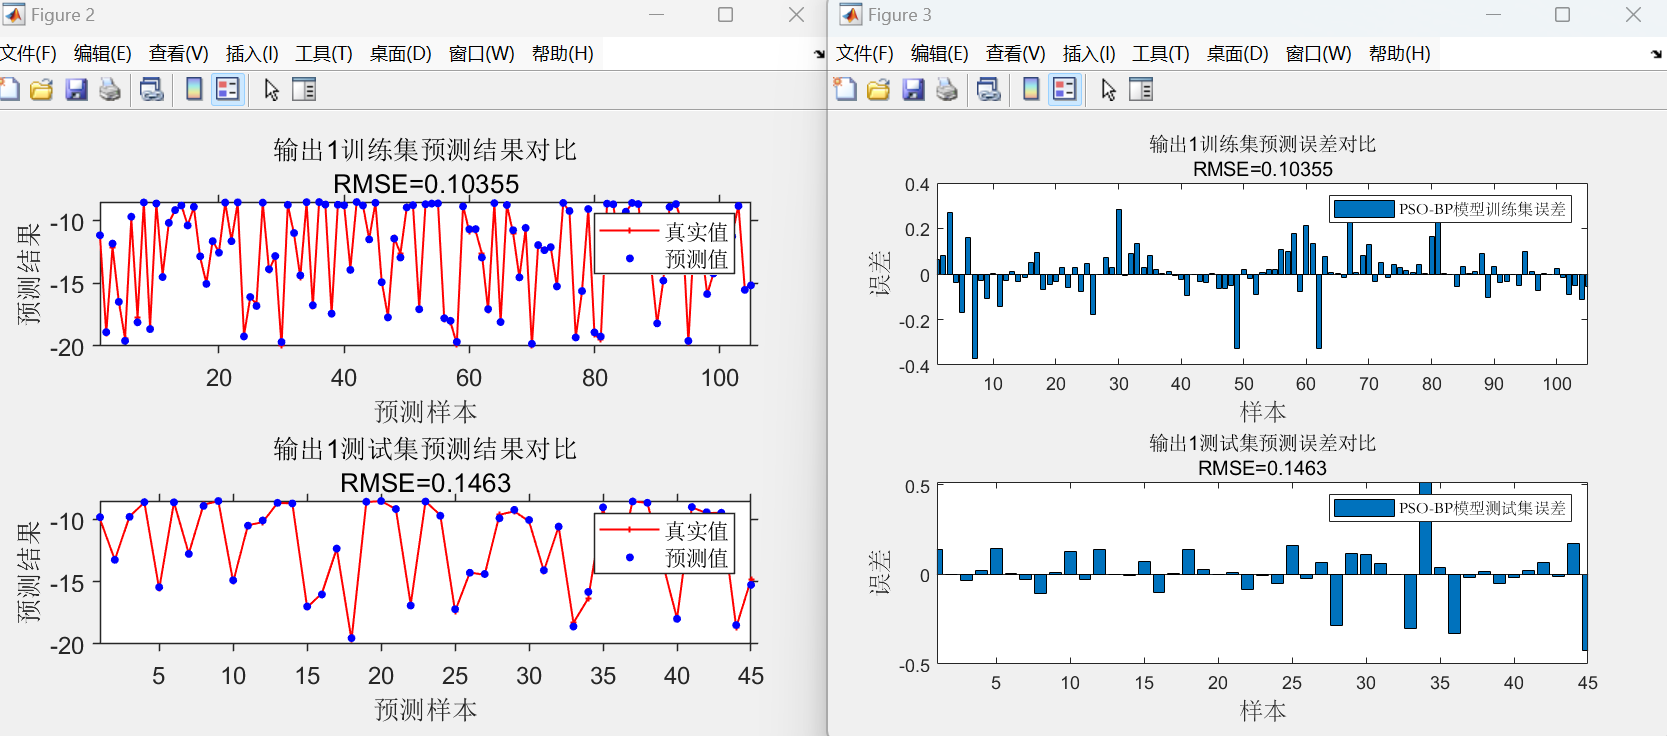
Task: Create a new figure from Figure 2 toolbar
Action: click(9, 90)
